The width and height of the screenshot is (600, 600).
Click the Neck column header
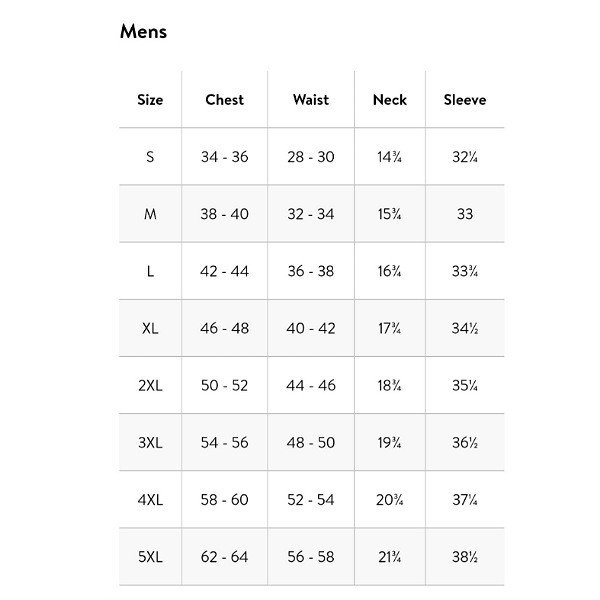tap(390, 100)
